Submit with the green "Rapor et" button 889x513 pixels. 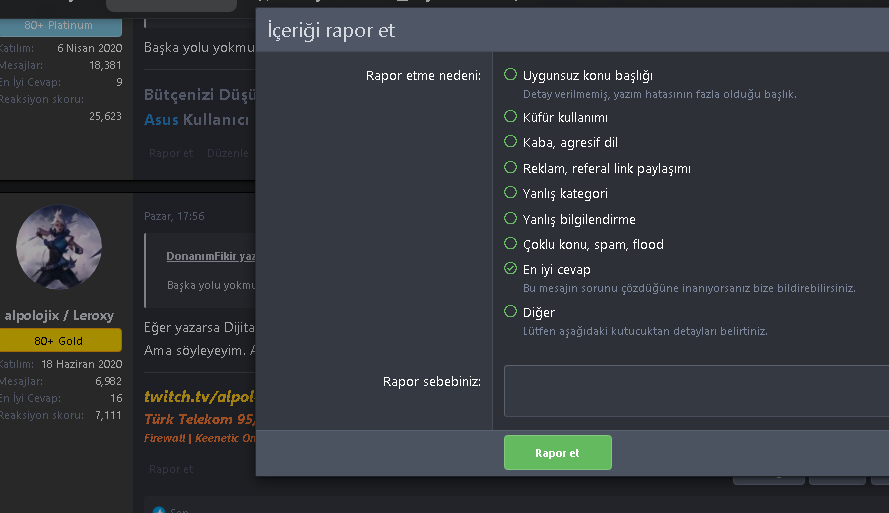coord(557,453)
